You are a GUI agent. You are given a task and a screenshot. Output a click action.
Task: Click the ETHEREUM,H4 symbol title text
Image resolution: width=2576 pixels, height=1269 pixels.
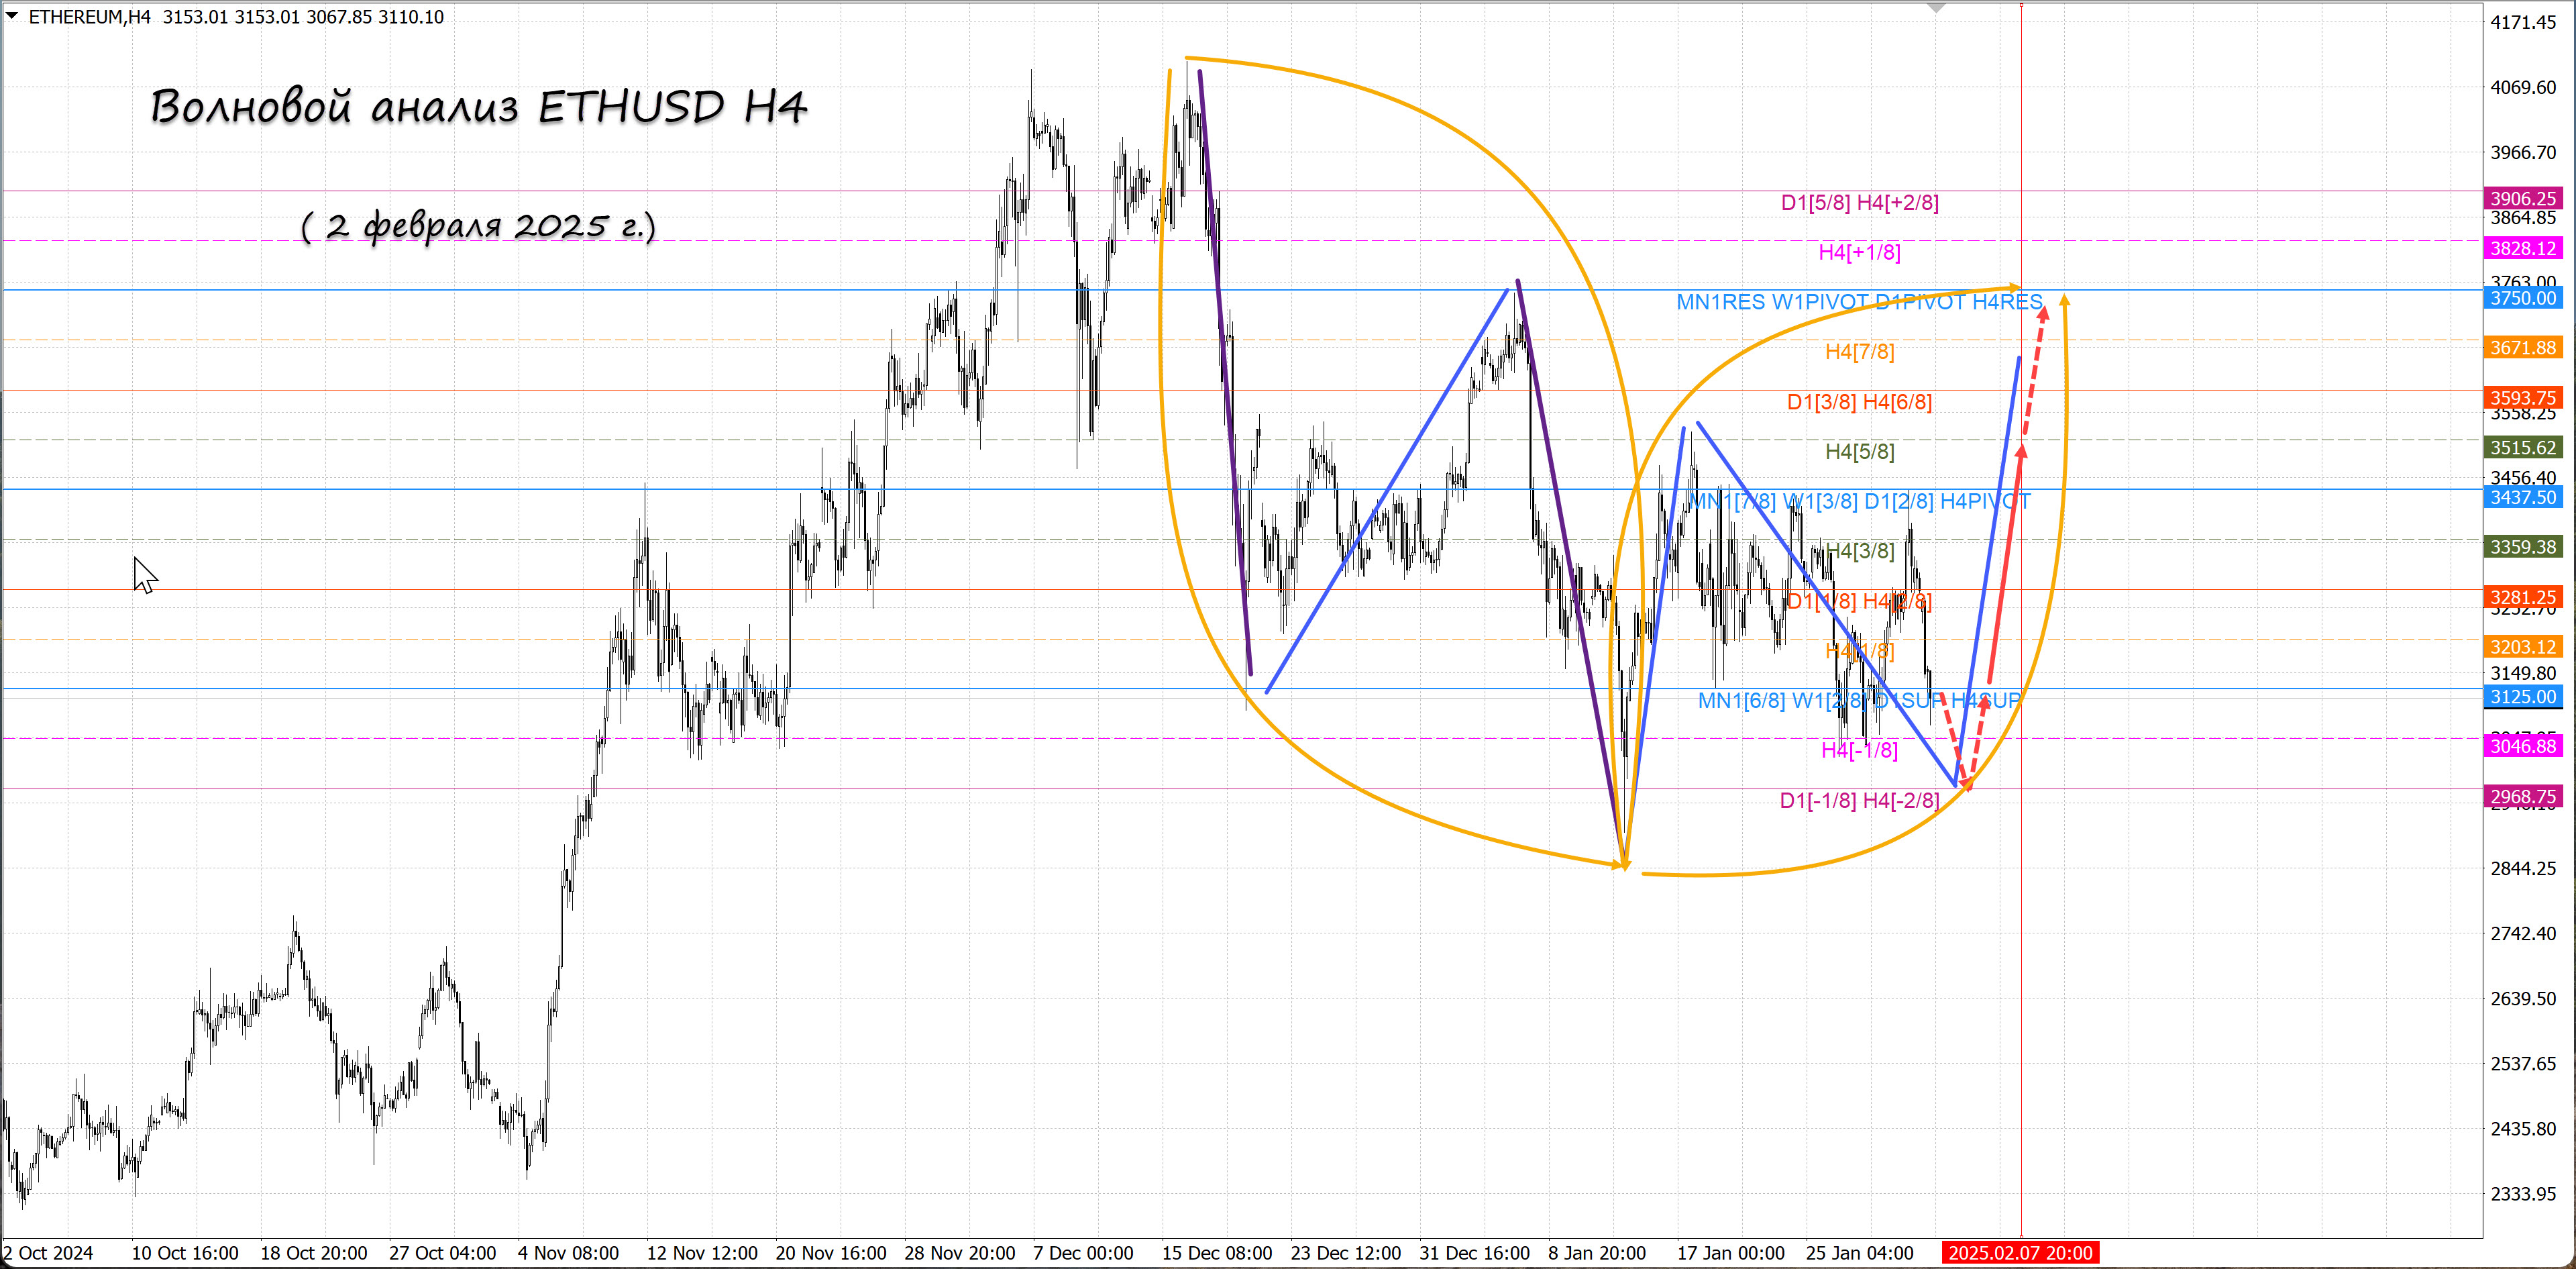(x=89, y=17)
